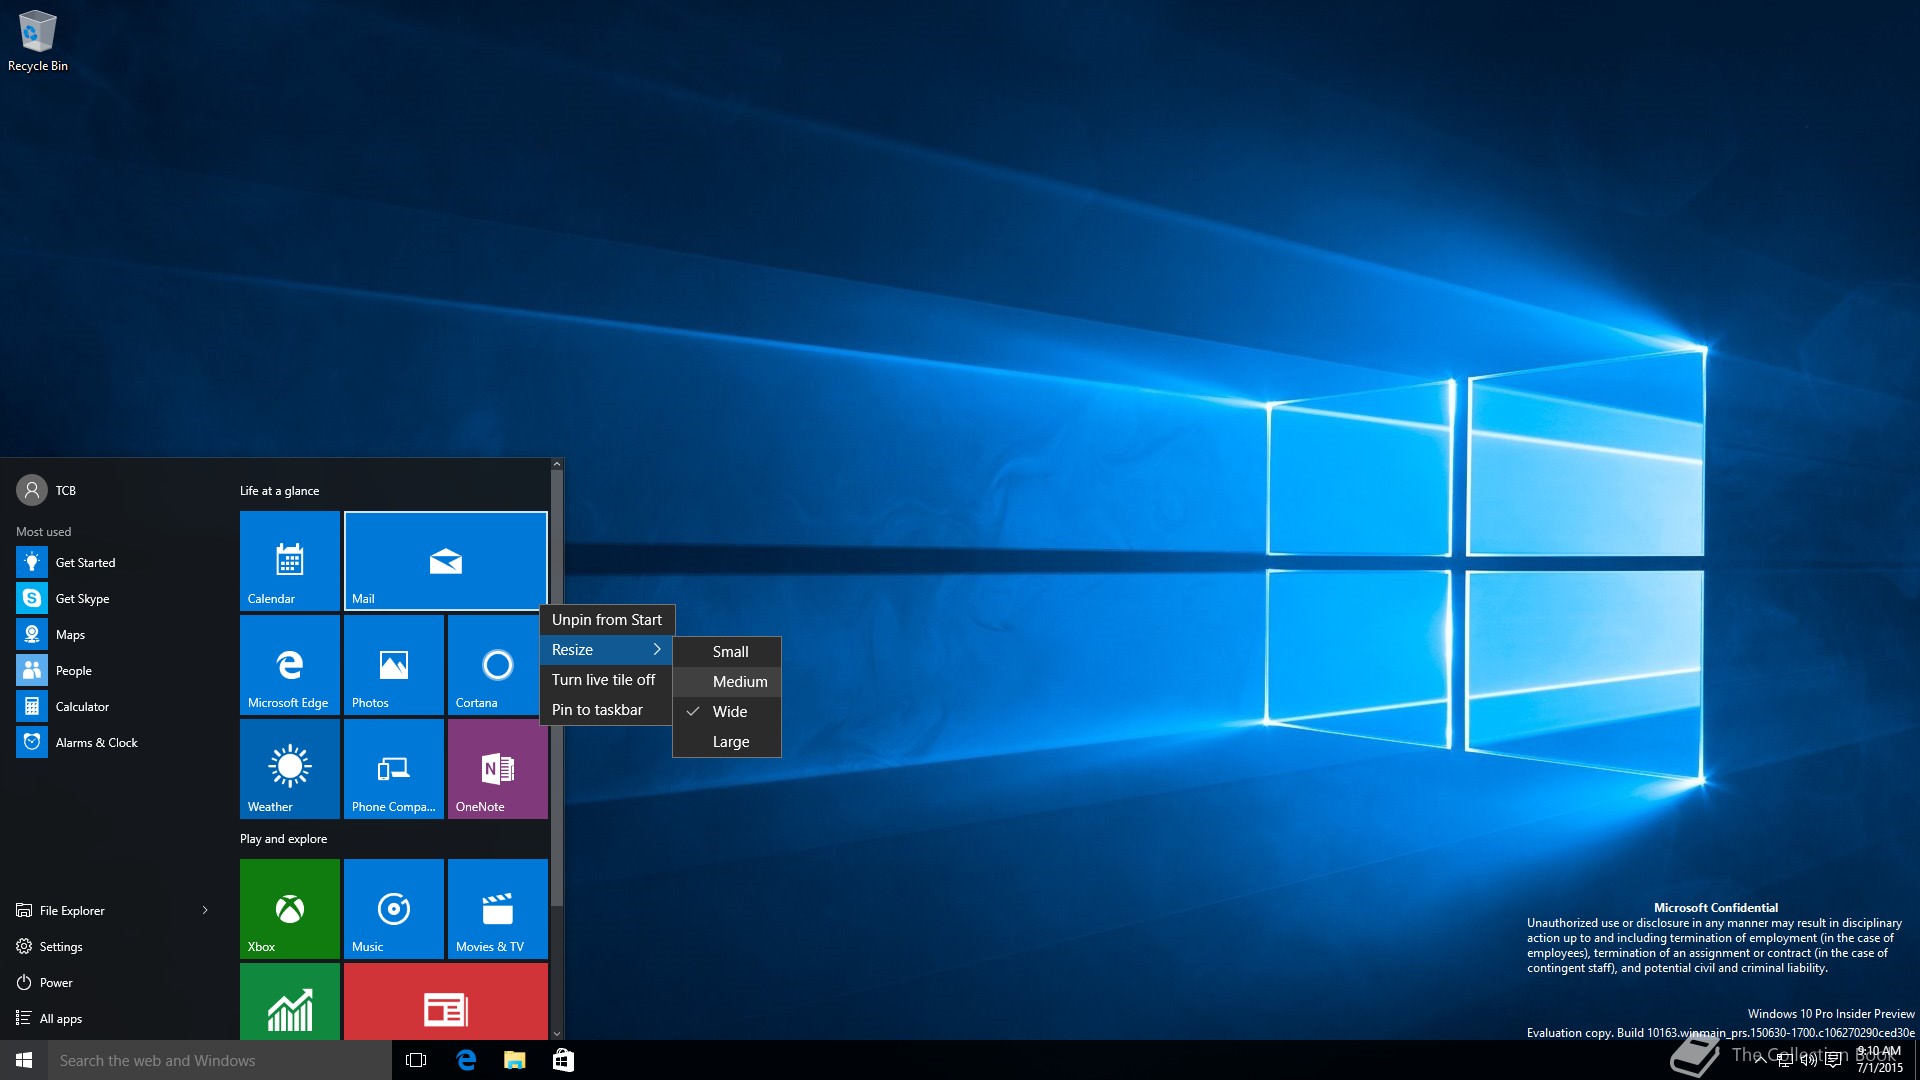This screenshot has width=1920, height=1080.
Task: Open People from Most used list
Action: pos(118,670)
